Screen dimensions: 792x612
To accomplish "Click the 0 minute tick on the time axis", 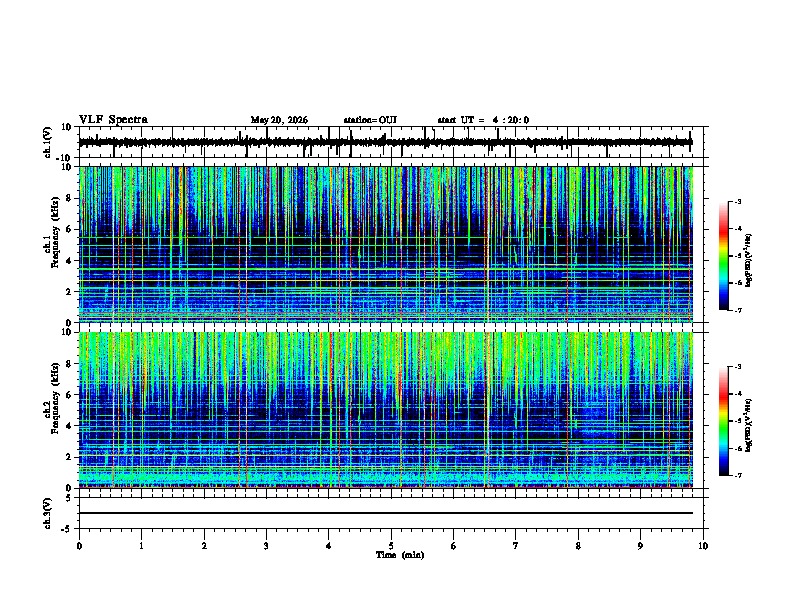I will point(79,546).
